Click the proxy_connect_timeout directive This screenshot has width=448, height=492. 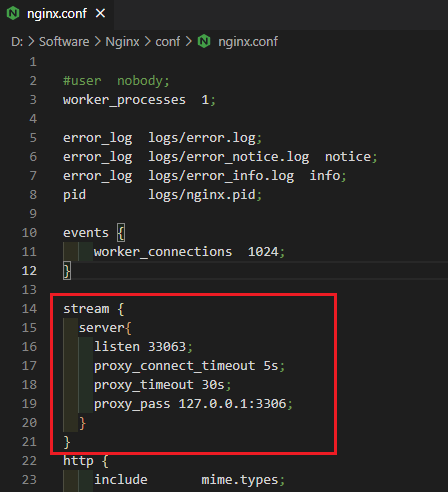pos(175,366)
